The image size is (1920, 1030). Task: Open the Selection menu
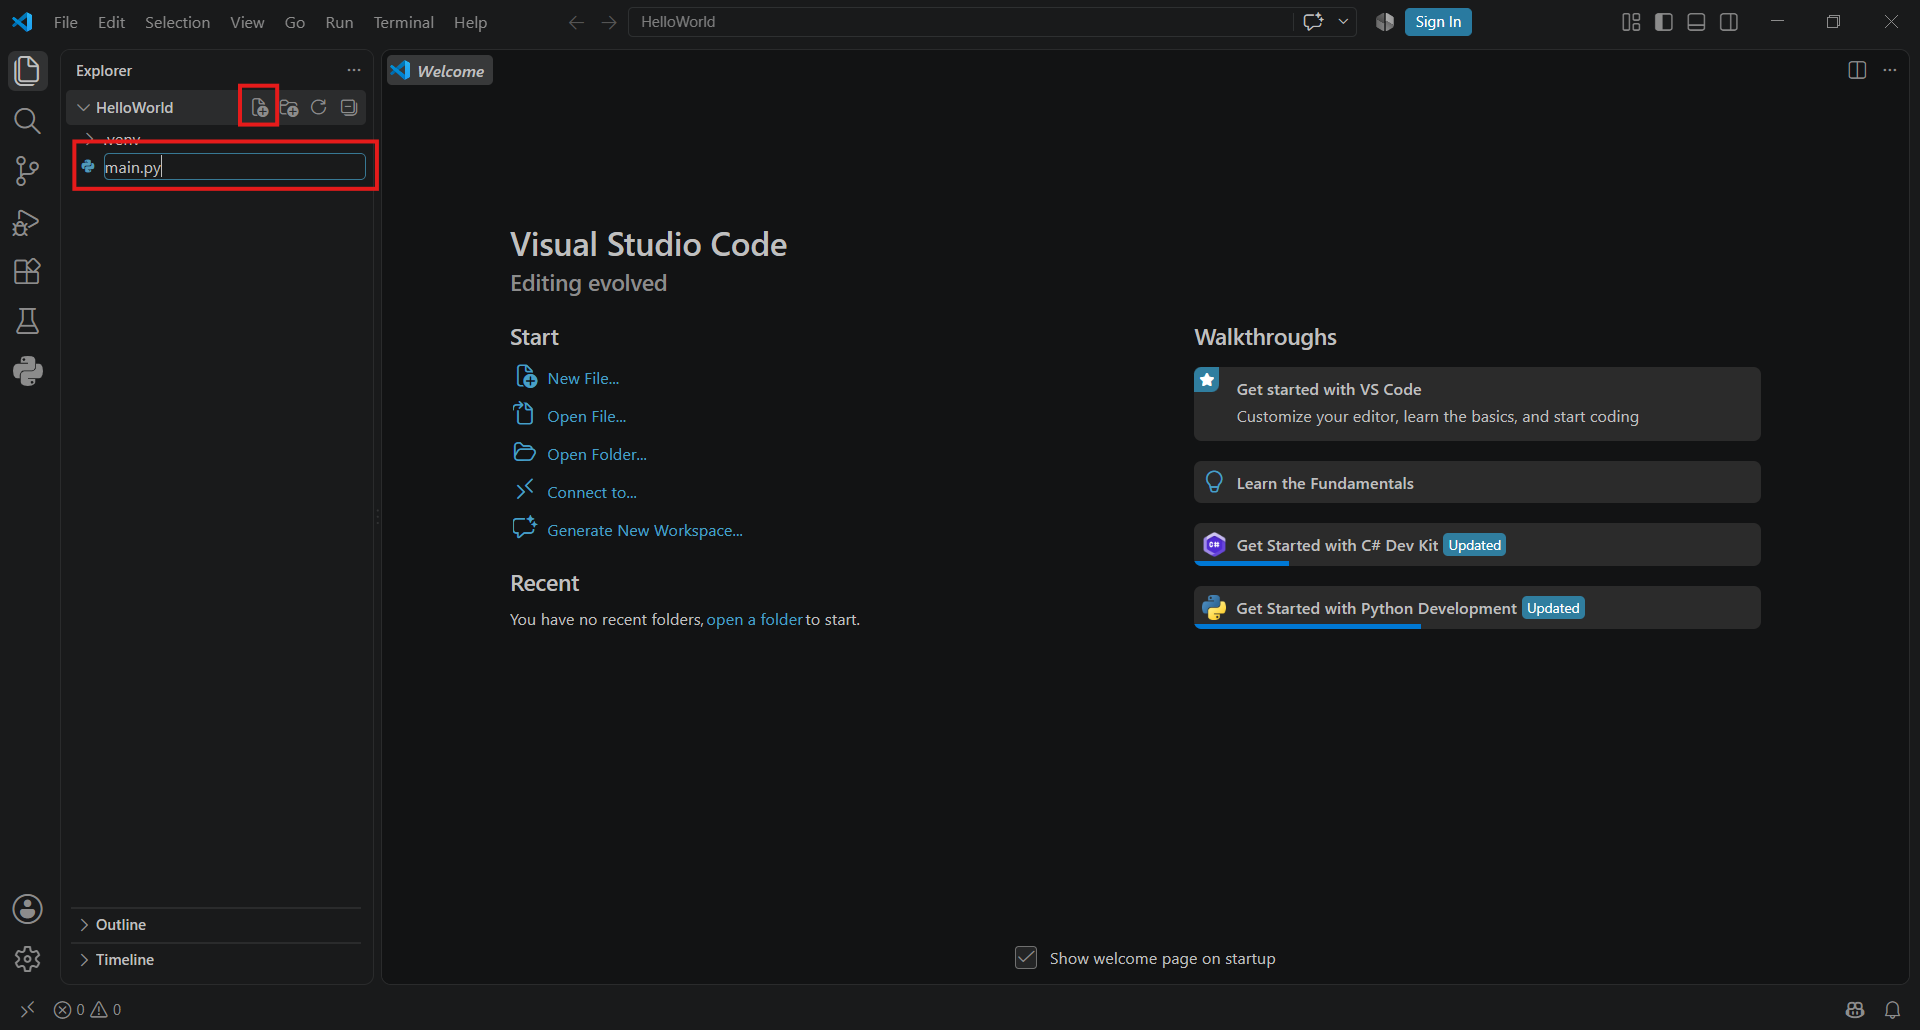(177, 22)
